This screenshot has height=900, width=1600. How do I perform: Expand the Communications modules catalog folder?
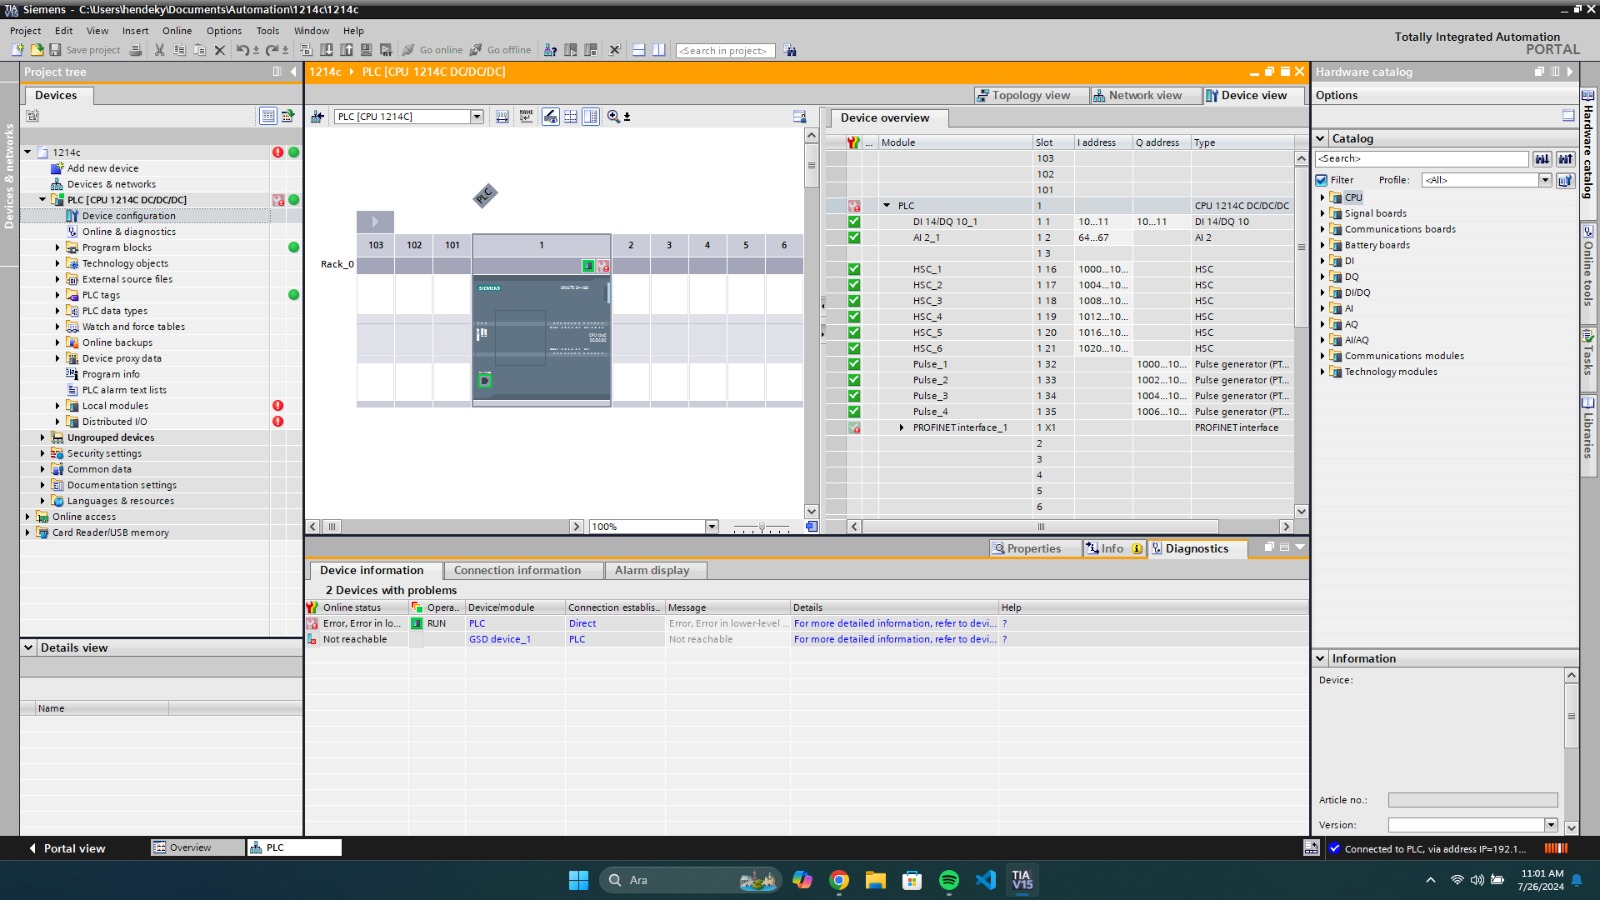point(1322,356)
